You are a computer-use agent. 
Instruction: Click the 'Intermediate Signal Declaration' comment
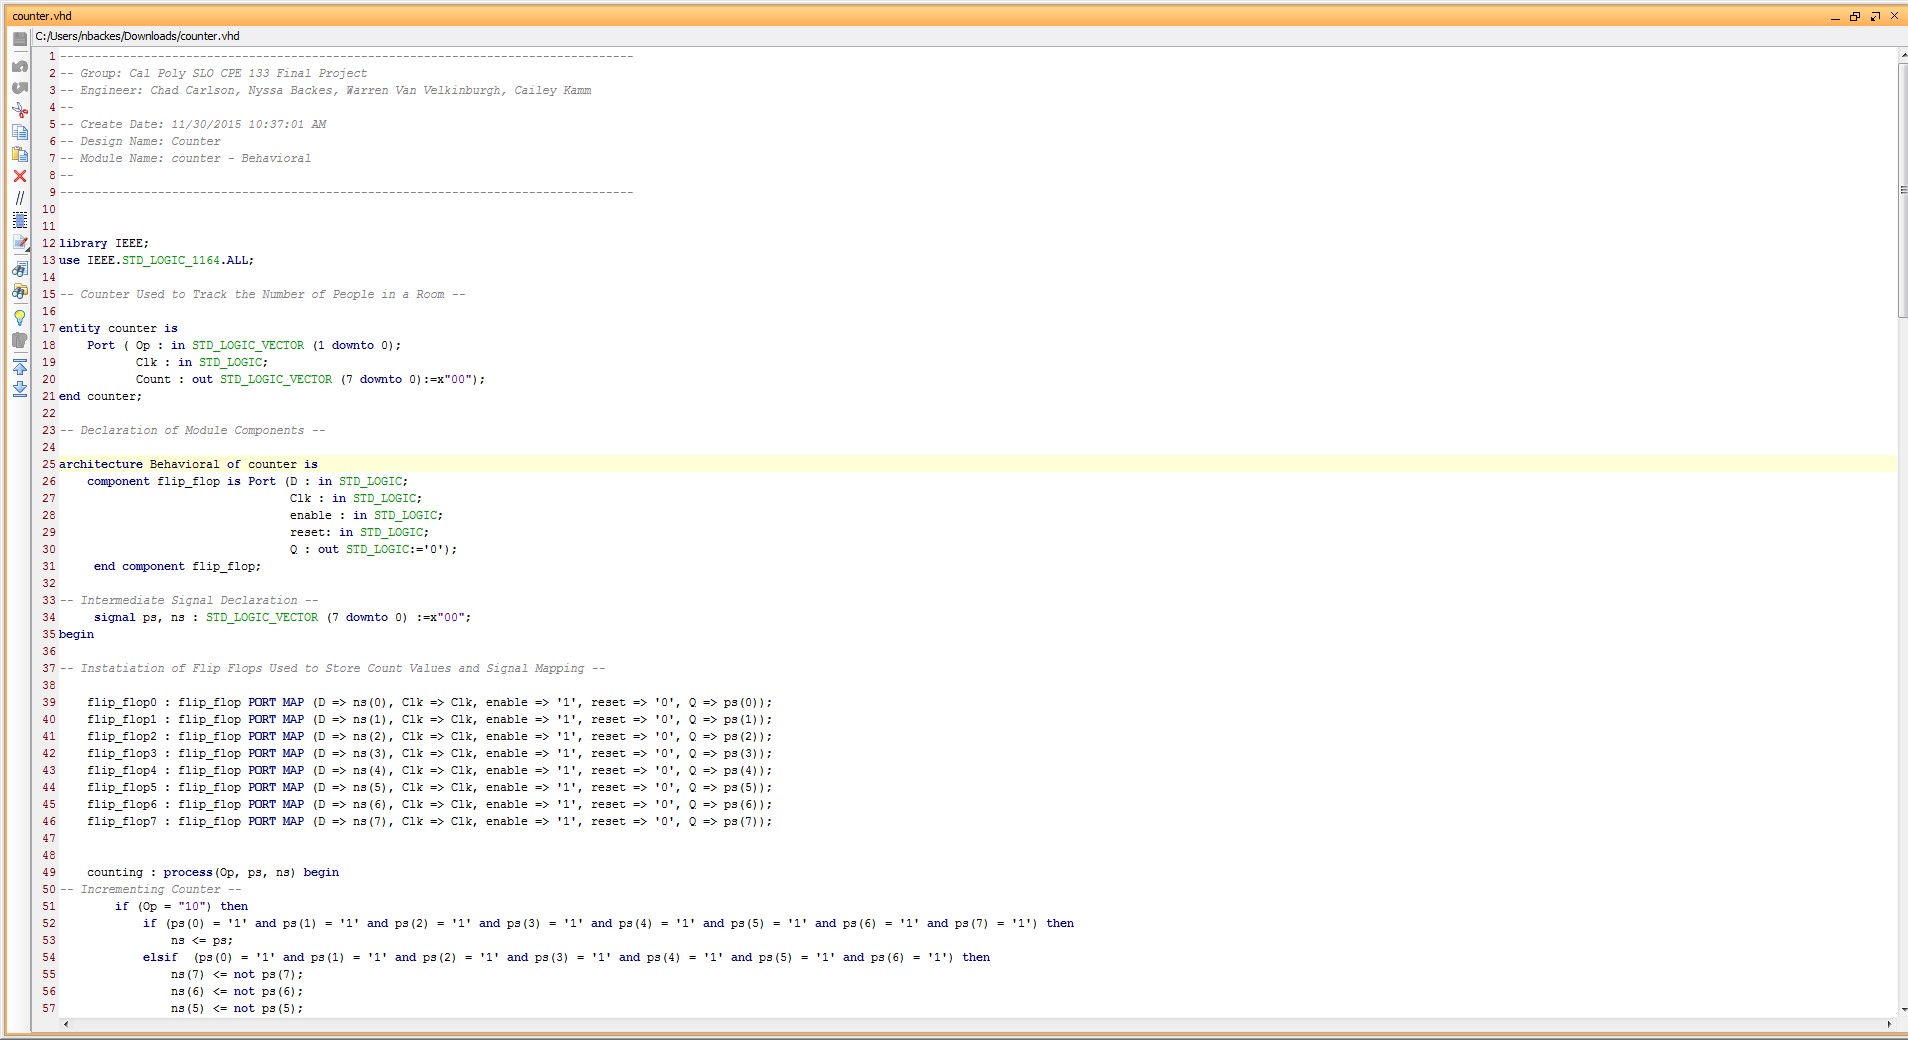[189, 600]
